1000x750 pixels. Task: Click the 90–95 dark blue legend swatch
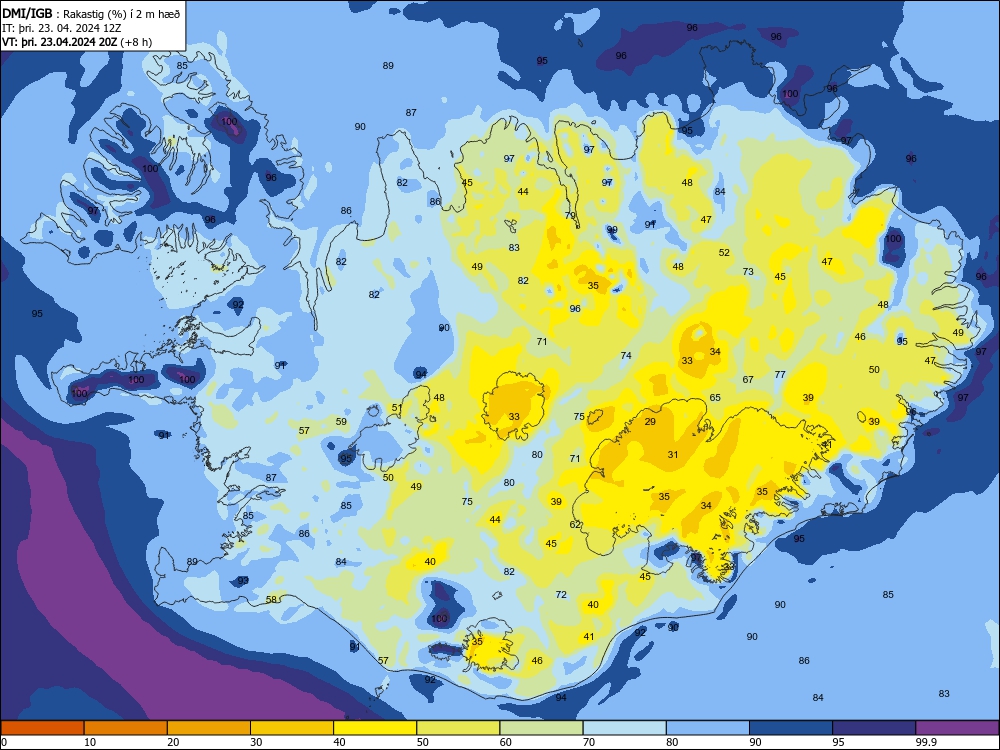point(791,728)
